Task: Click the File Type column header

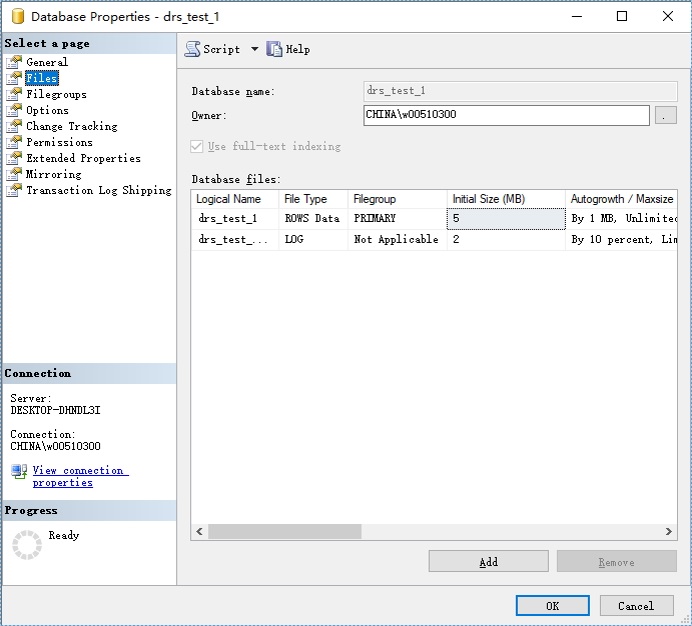Action: click(x=313, y=199)
